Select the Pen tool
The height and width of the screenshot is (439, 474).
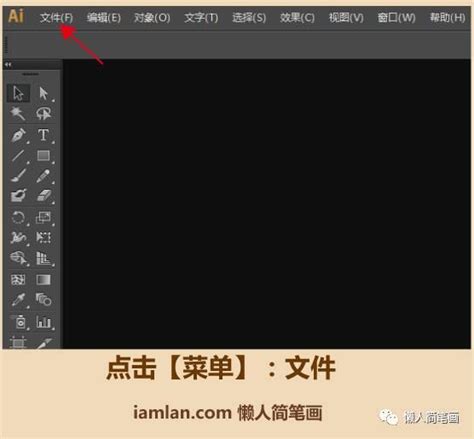[x=18, y=135]
